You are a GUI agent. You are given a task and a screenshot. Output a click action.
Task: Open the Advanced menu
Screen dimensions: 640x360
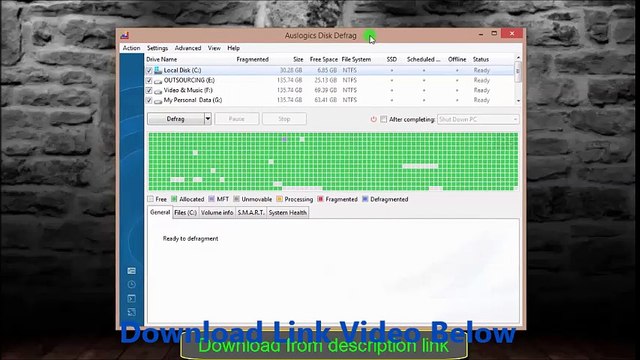[188, 48]
